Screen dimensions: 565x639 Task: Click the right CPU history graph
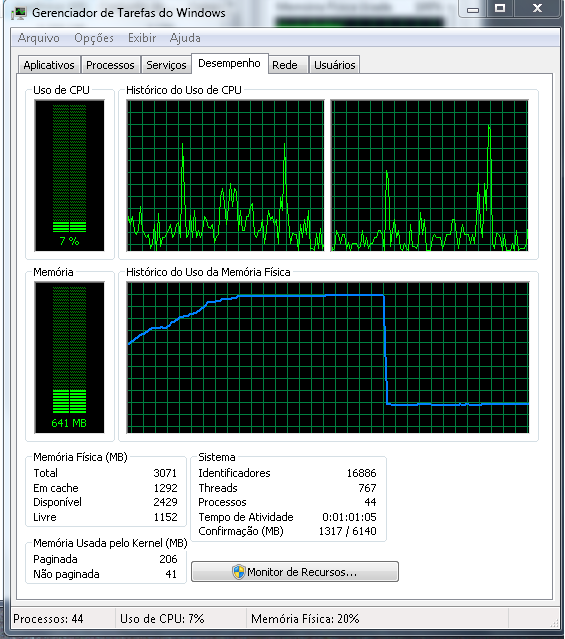(x=430, y=175)
